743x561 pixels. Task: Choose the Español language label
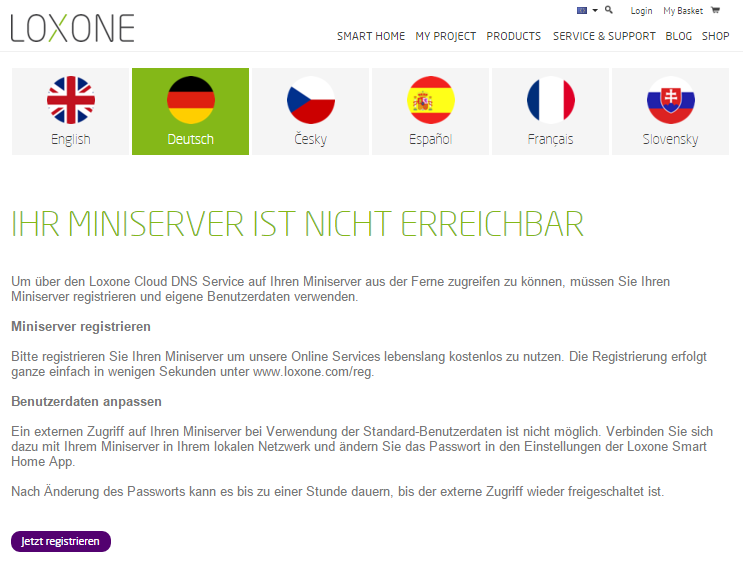[x=431, y=139]
